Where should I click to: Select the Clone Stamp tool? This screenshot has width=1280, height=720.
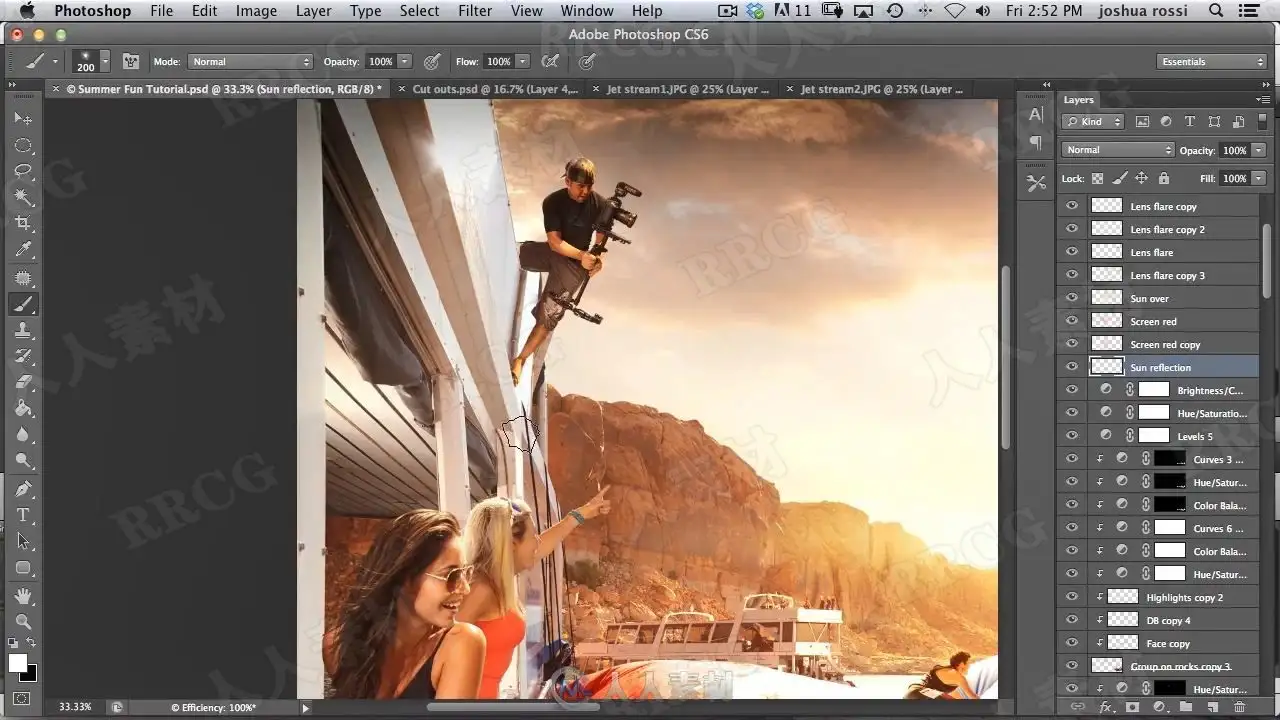23,330
